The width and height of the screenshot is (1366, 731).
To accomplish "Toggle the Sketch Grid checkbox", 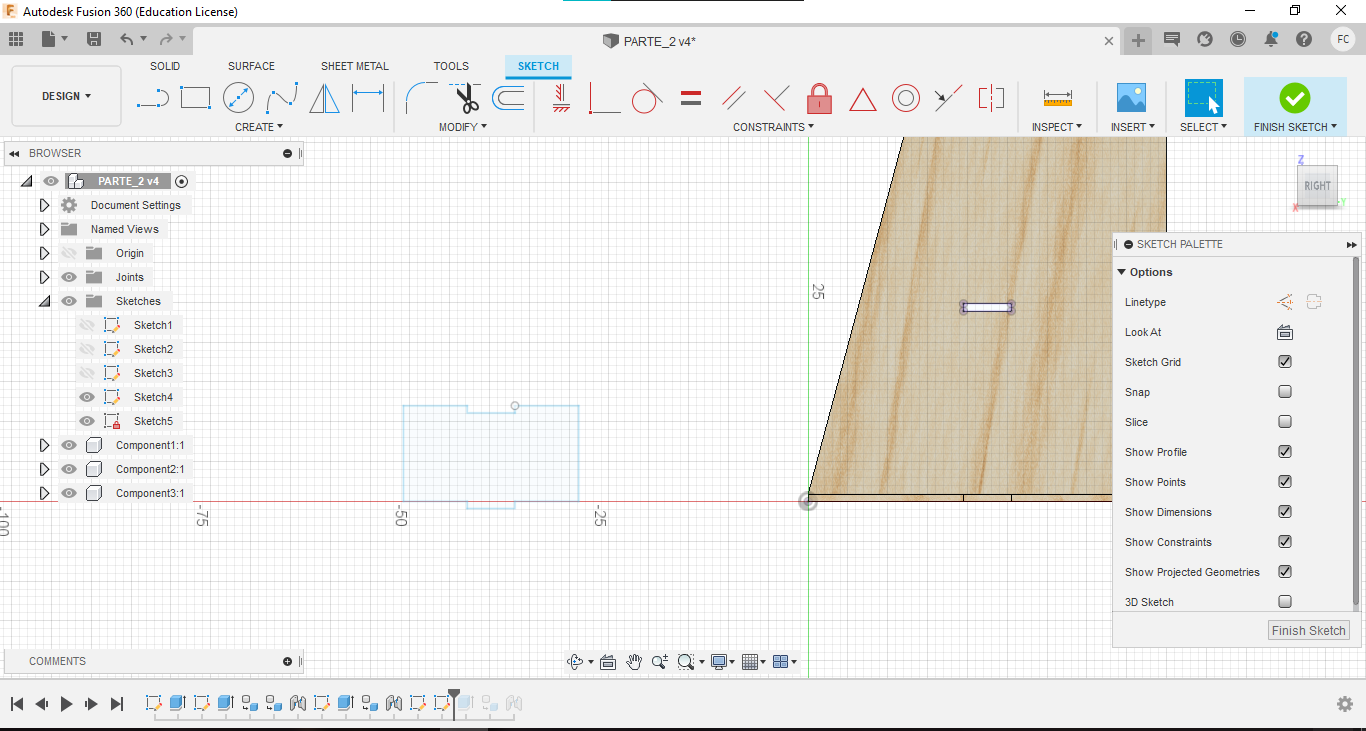I will (1285, 362).
